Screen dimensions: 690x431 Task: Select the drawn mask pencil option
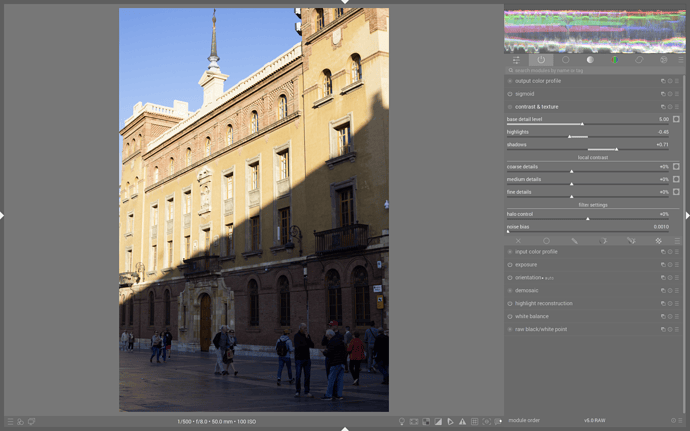click(574, 241)
